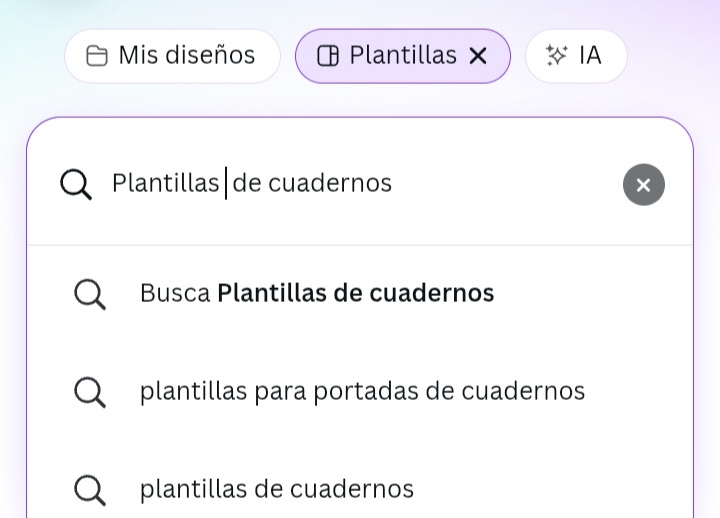Viewport: 720px width, 518px height.
Task: Click the word "cuadernos" in the search field
Action: click(x=330, y=183)
